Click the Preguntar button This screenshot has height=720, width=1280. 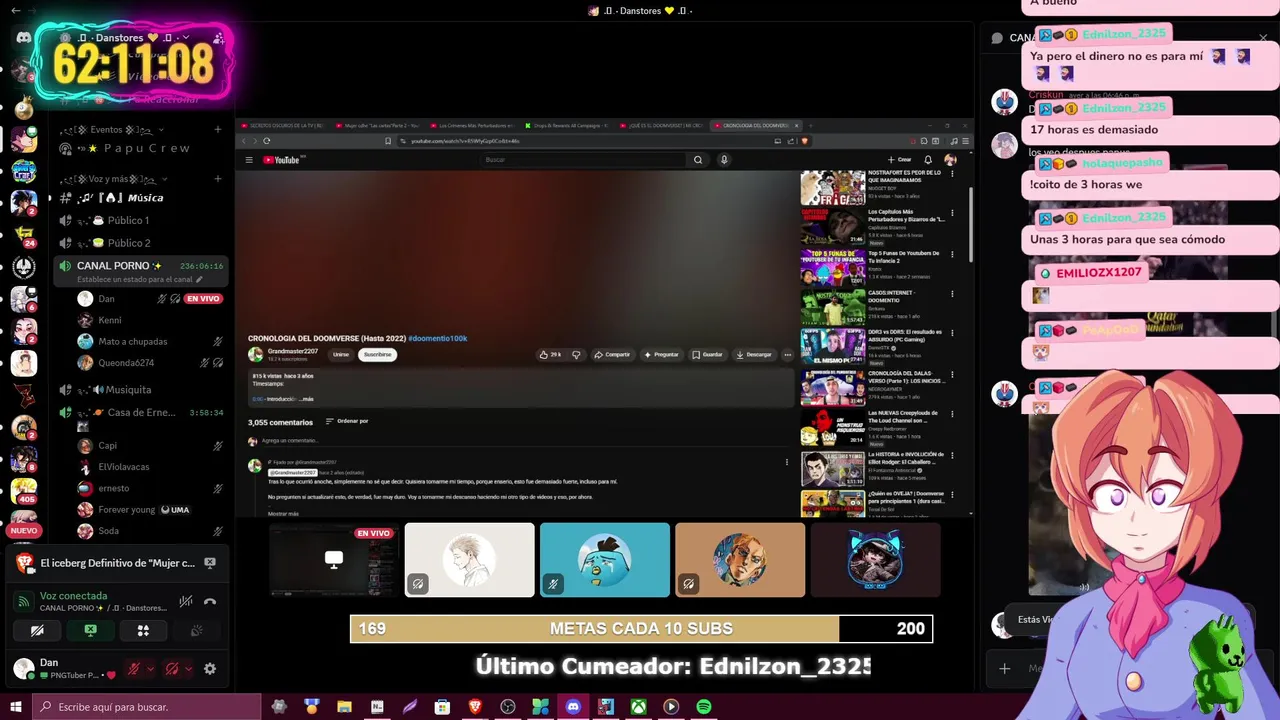661,355
